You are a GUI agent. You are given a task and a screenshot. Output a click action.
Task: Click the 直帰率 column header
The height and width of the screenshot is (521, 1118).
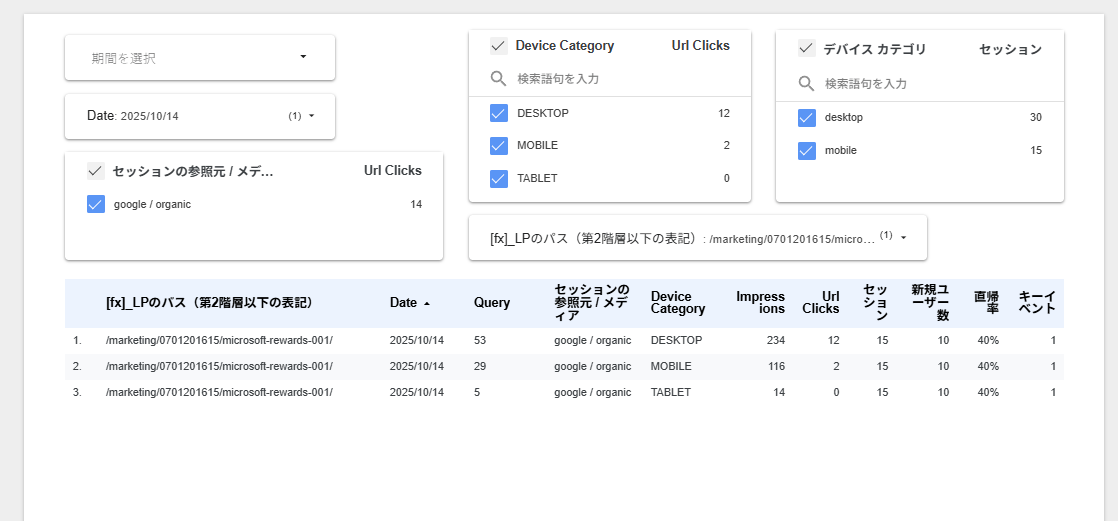tap(986, 303)
